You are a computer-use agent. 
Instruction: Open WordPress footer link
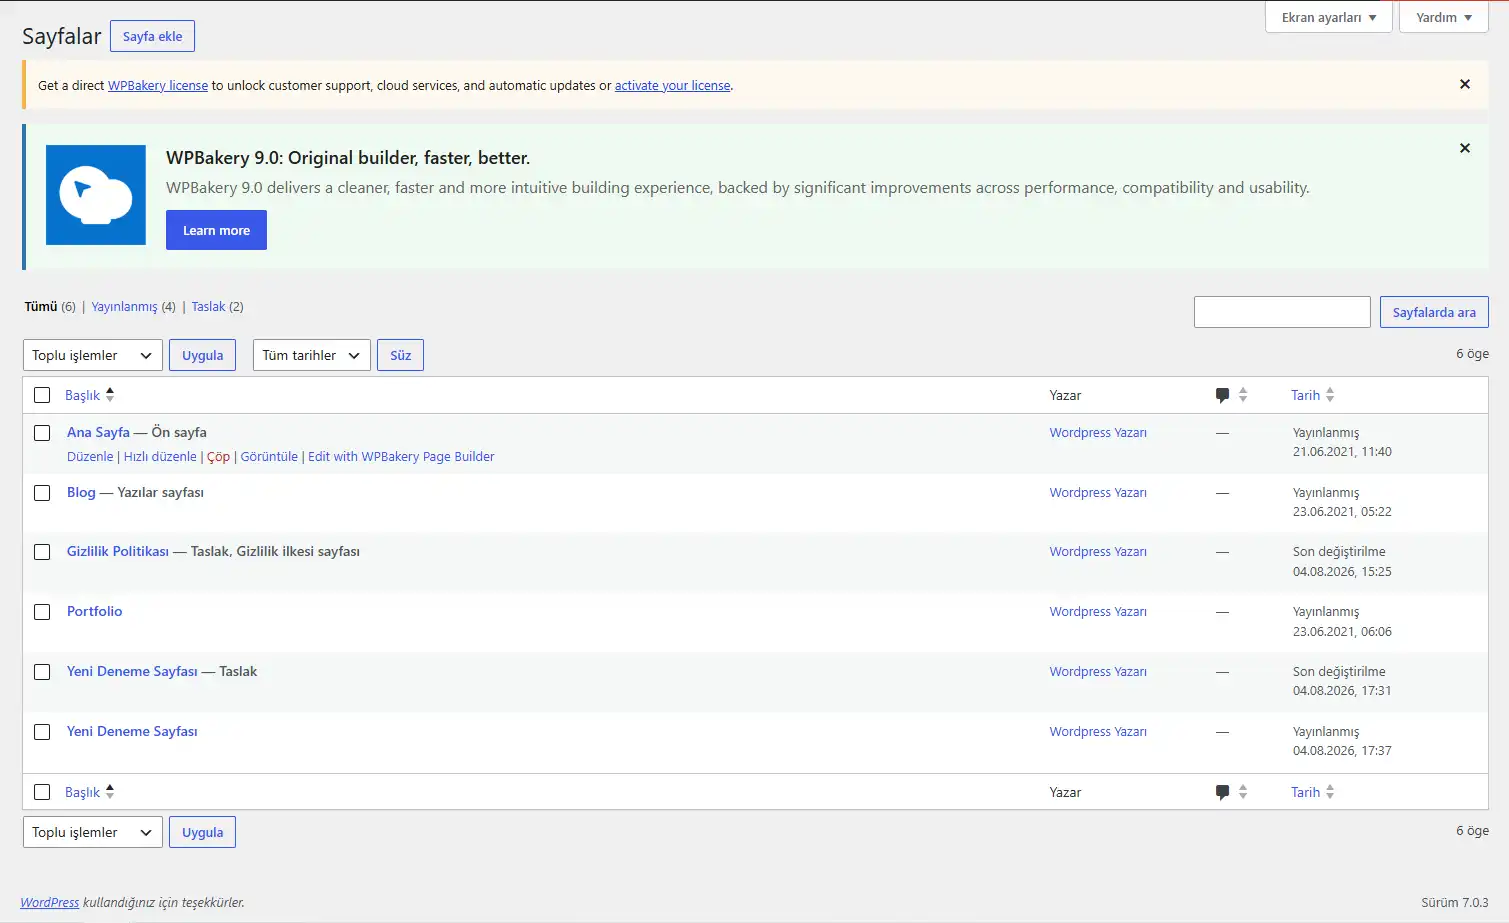tap(50, 903)
